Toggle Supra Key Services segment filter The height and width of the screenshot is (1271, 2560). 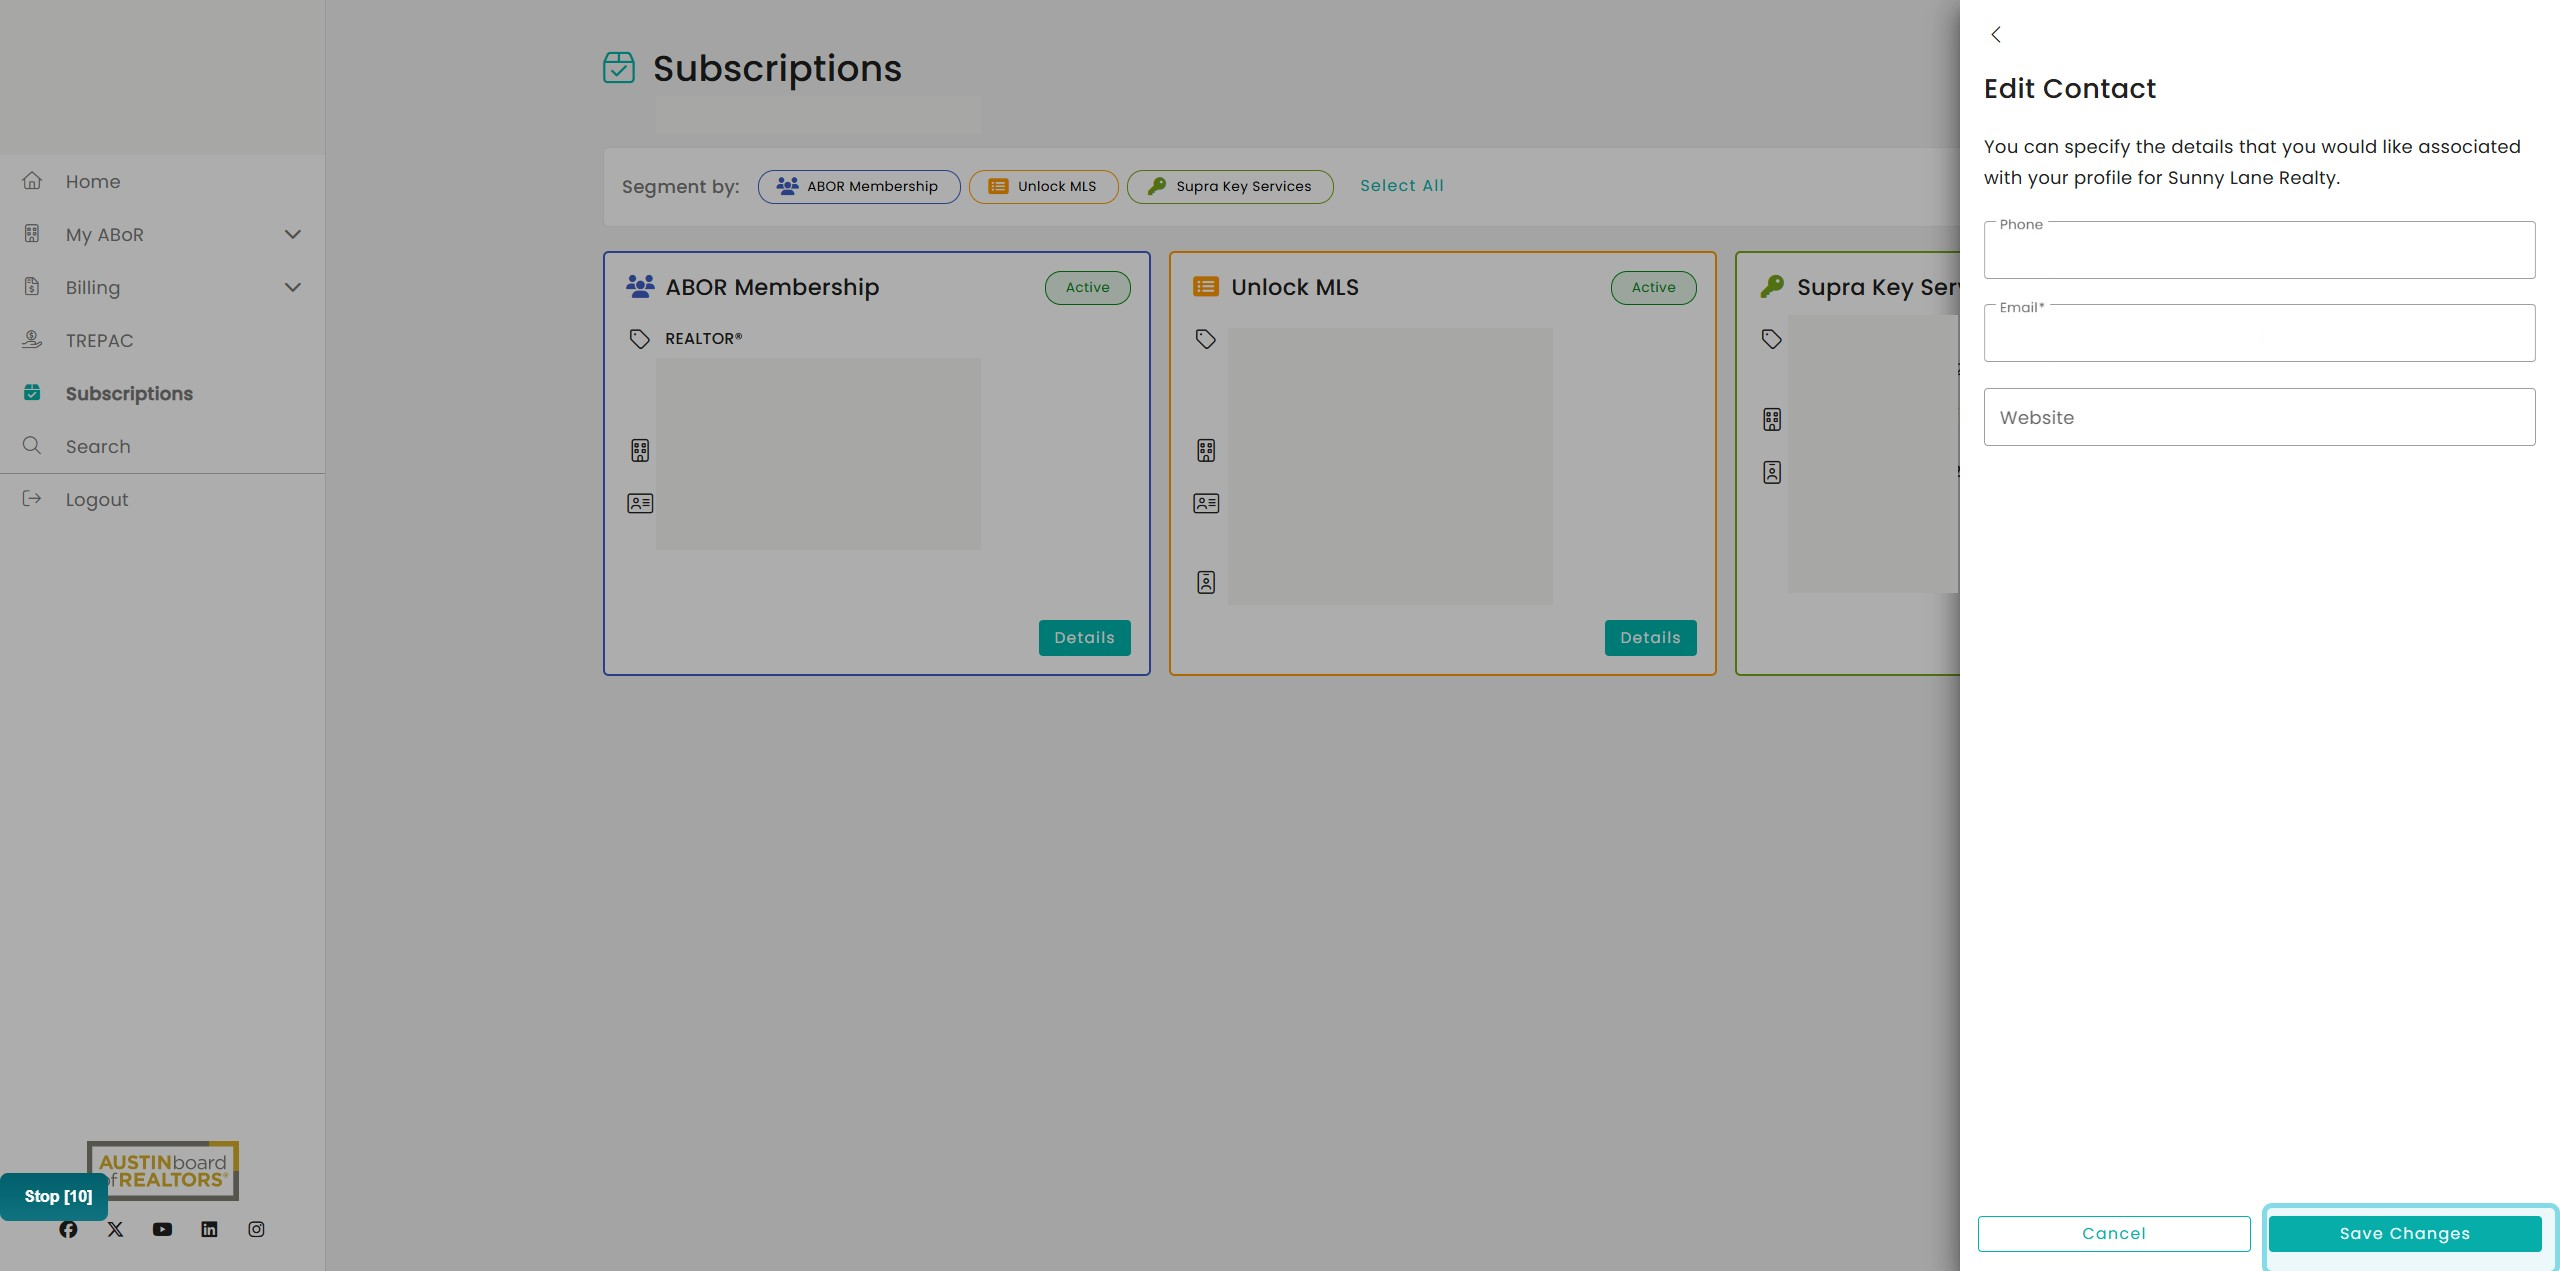(x=1230, y=187)
